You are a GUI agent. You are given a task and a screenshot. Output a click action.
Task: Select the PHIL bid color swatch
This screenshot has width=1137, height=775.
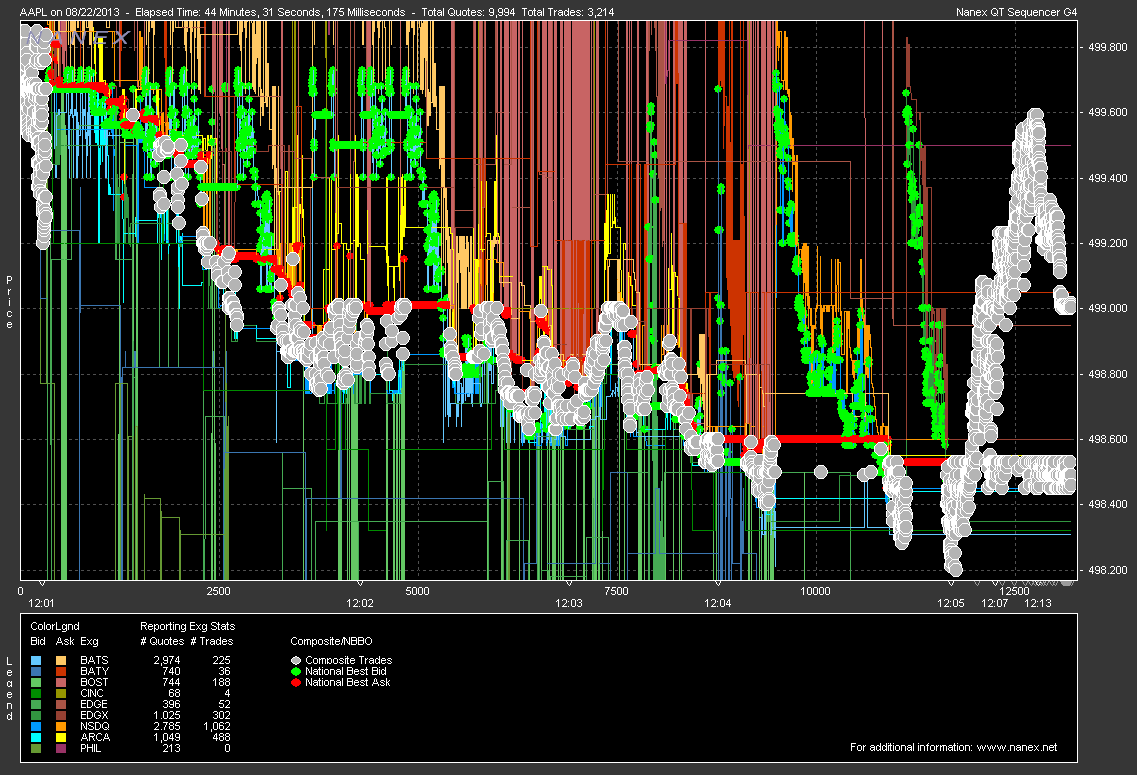tap(36, 748)
